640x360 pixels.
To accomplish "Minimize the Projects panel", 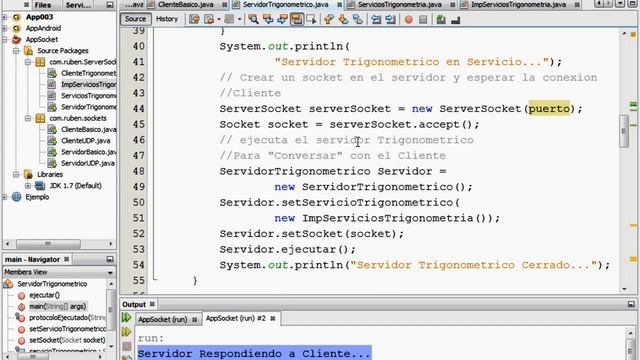I will pos(109,5).
